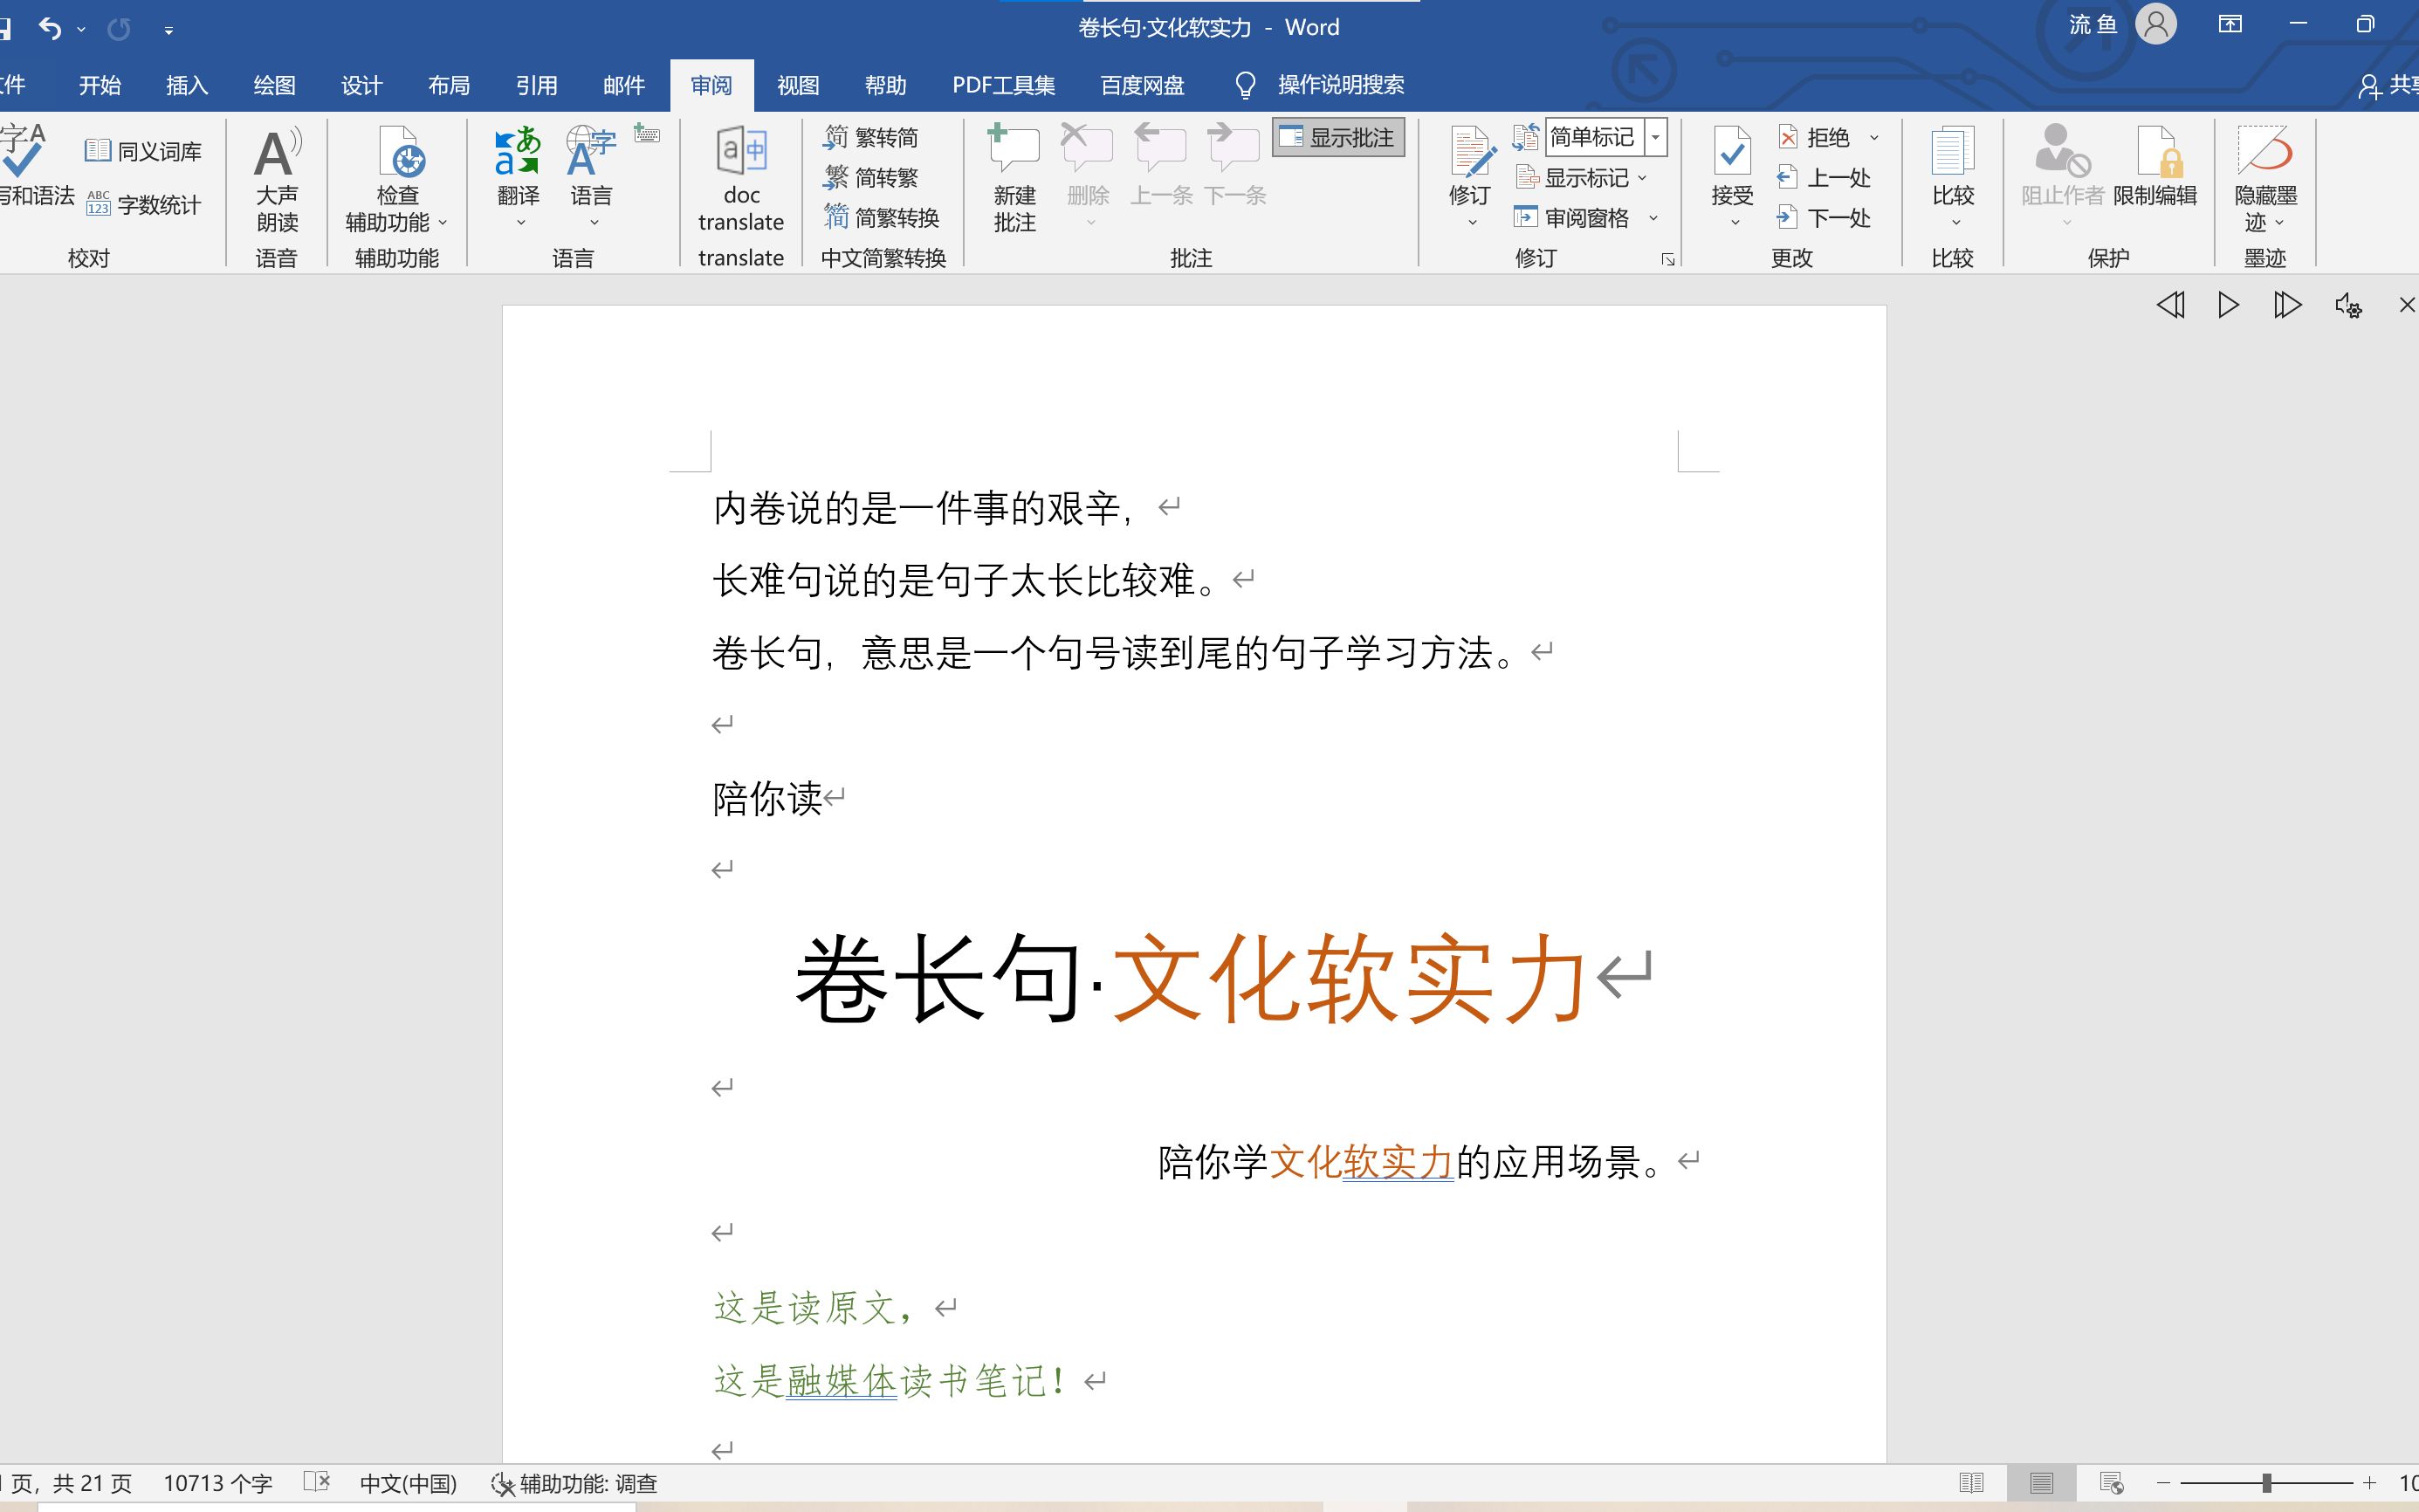Insert a New Comment (新建批注)
The image size is (2419, 1512).
1014,179
